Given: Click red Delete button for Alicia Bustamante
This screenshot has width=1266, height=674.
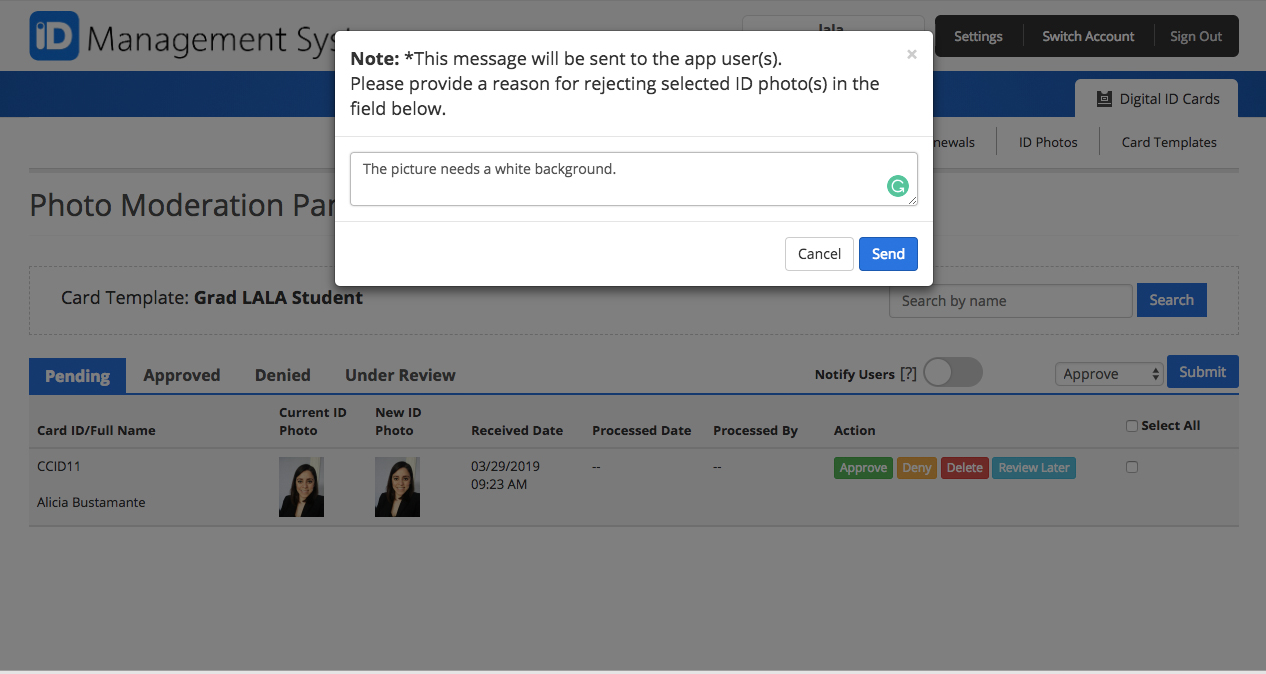Looking at the screenshot, I should click(x=965, y=468).
